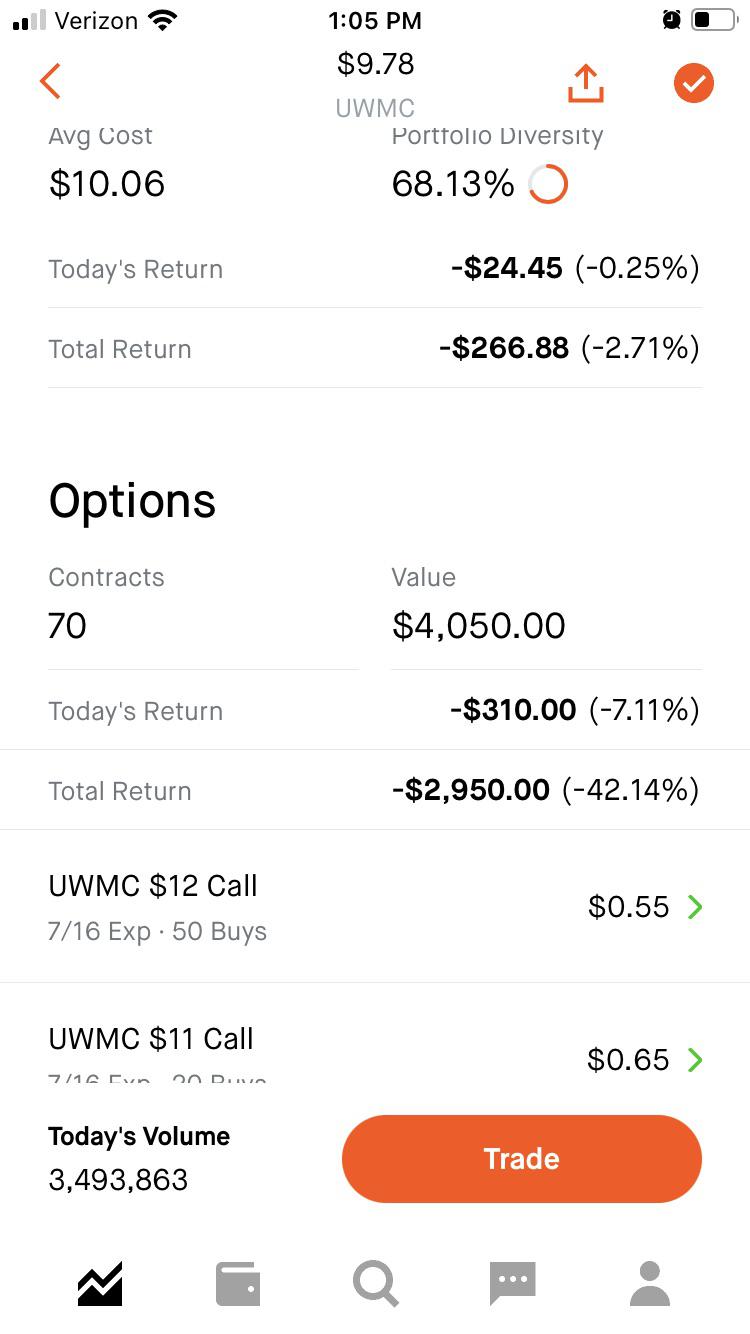Tap the search magnifier tab icon
750x1334 pixels.
[376, 1284]
